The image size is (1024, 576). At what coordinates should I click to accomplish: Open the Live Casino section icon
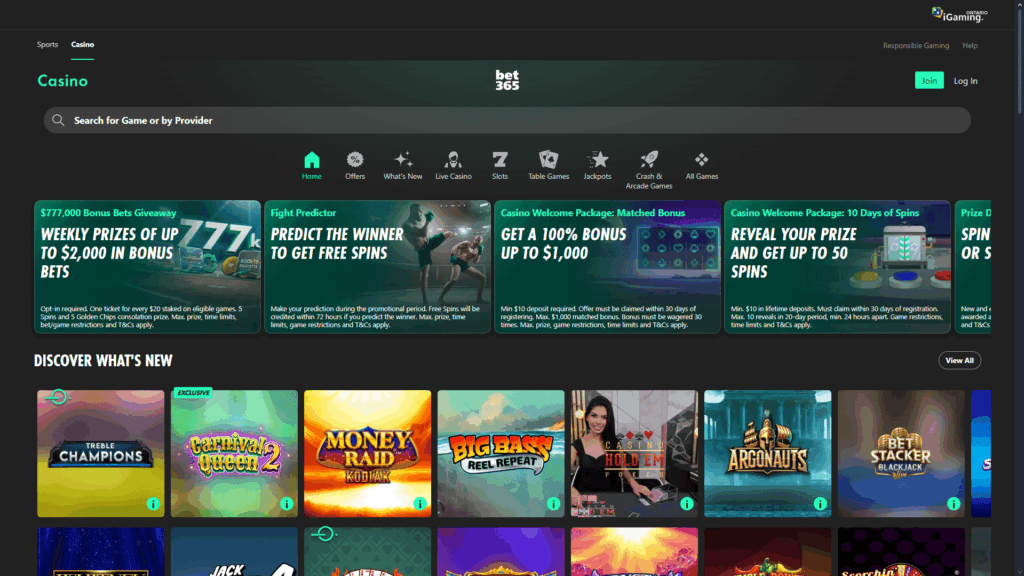click(454, 160)
